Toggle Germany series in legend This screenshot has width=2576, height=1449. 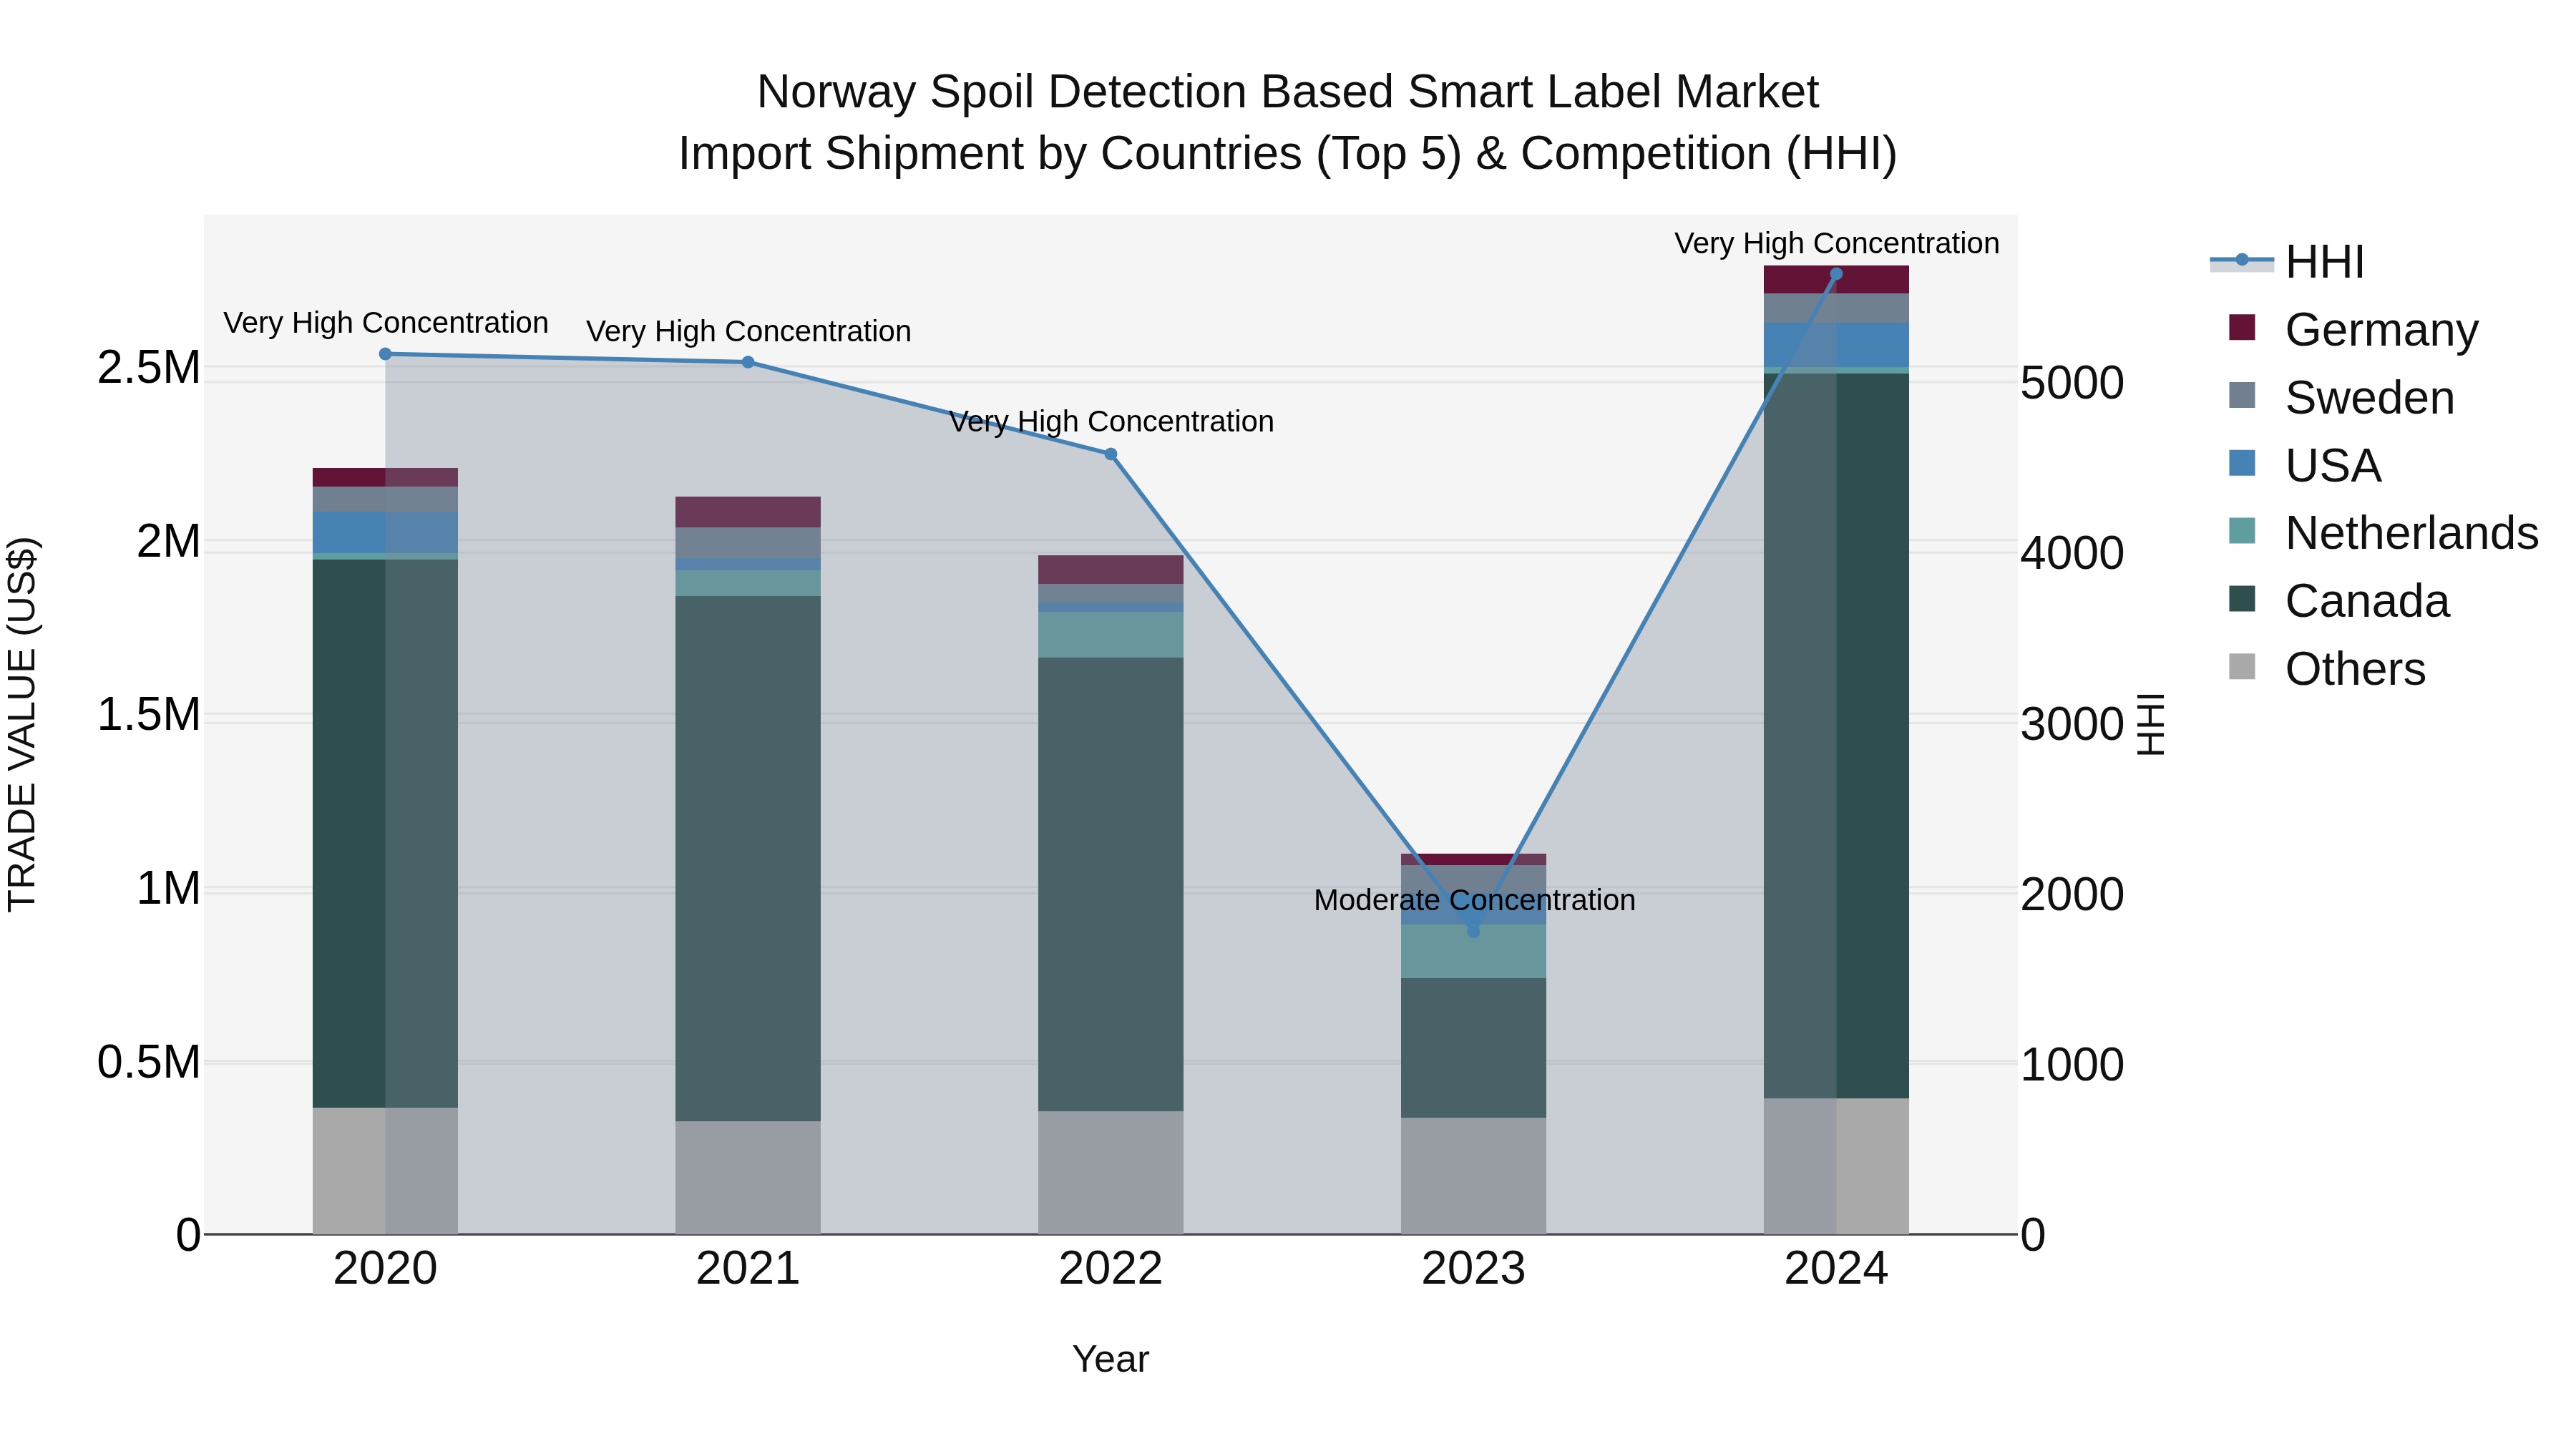click(x=2353, y=329)
